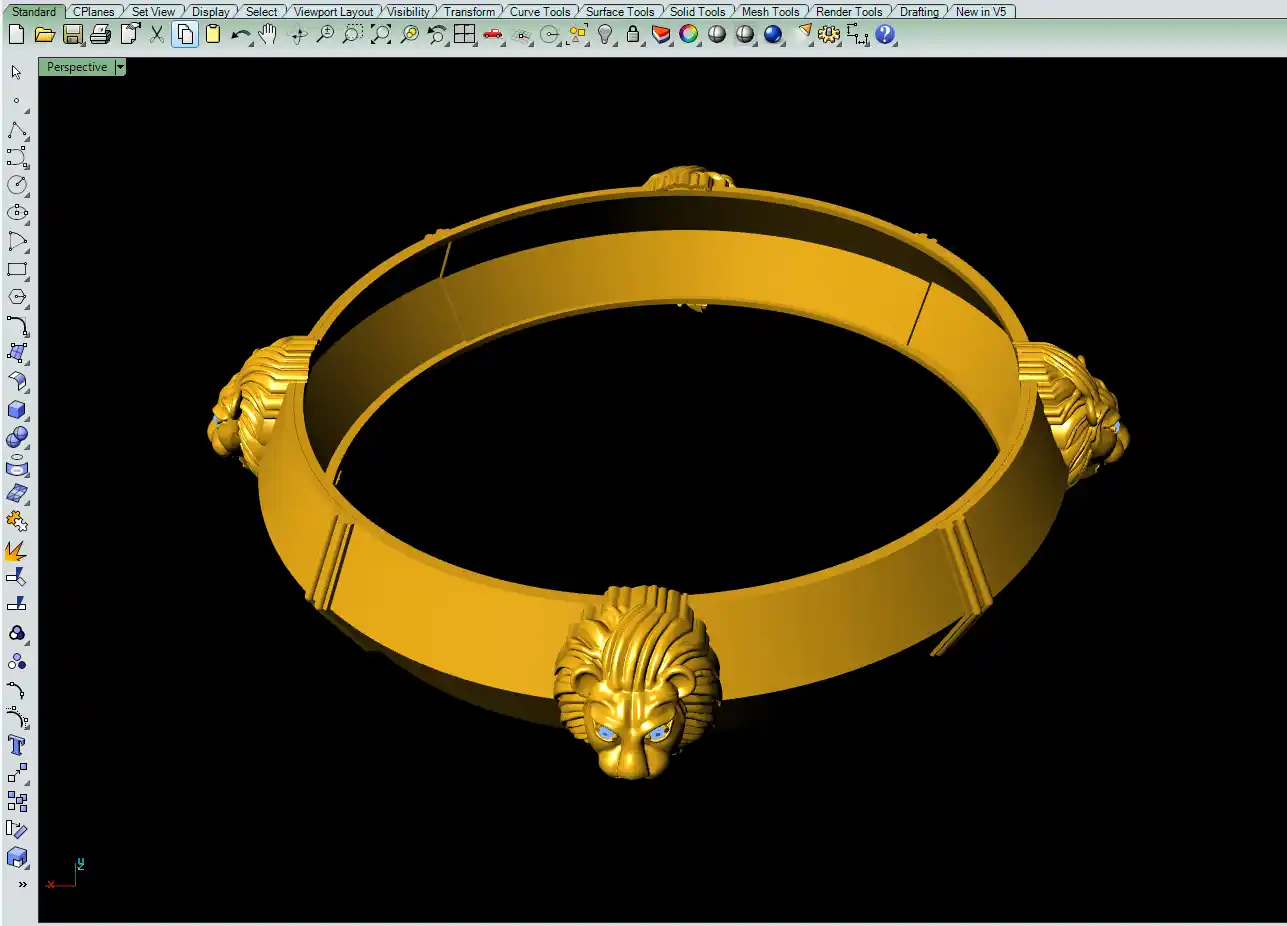Open the Render Tools tab
Image resolution: width=1287 pixels, height=926 pixels.
click(849, 11)
